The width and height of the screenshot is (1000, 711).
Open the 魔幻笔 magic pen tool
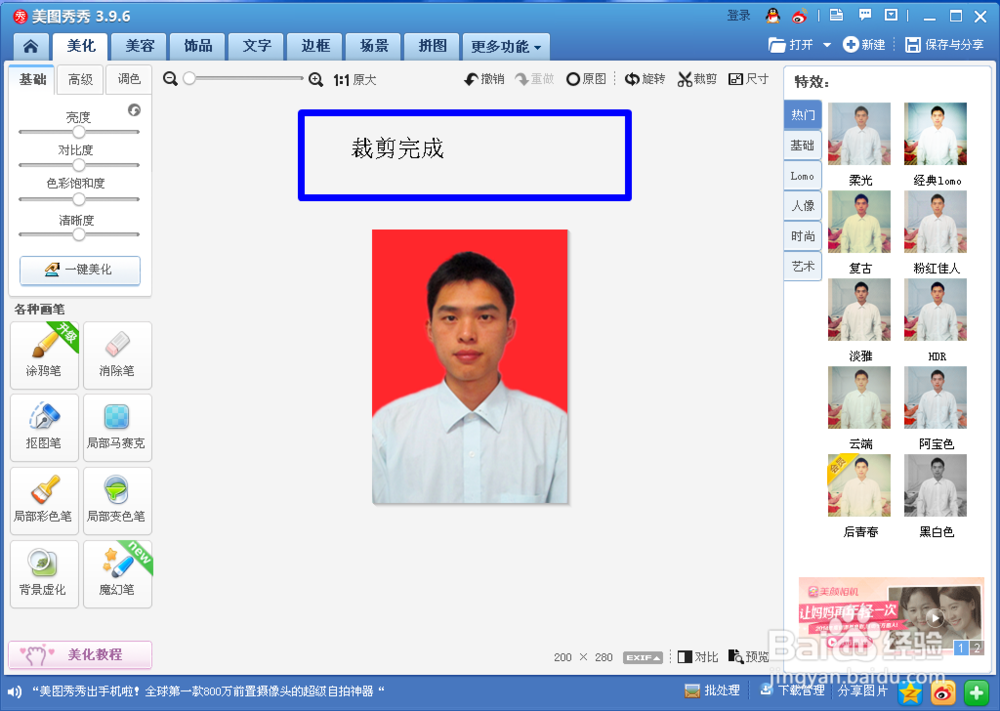[117, 574]
